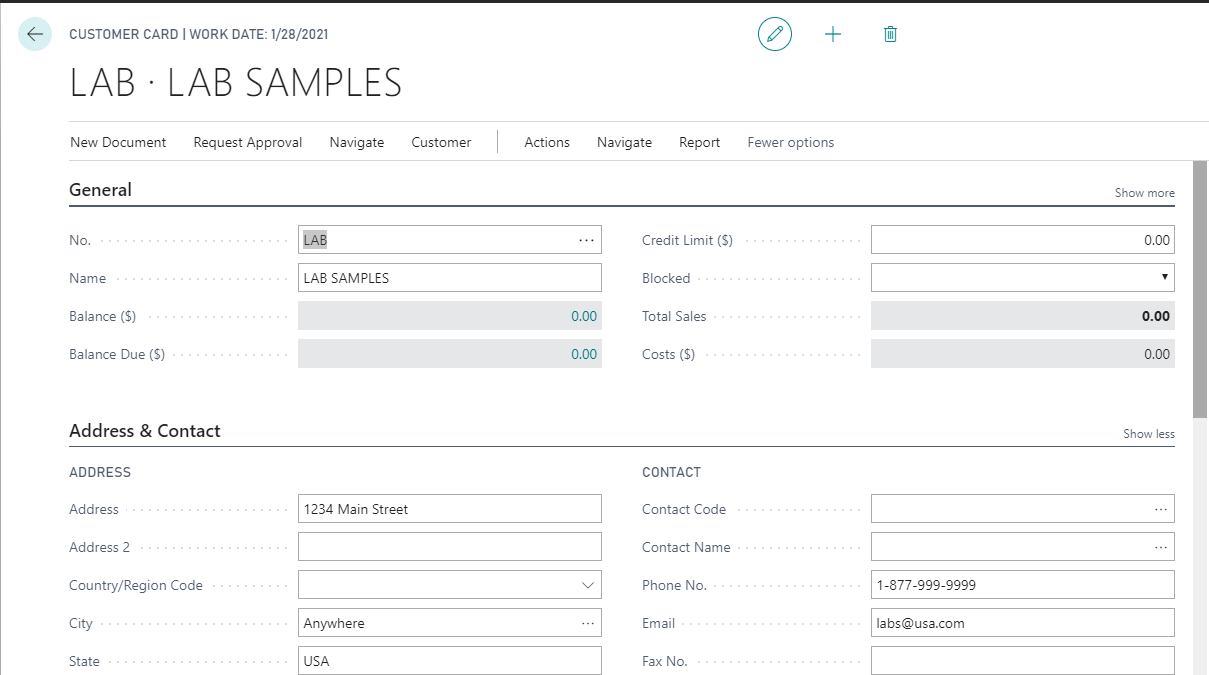Collapse Address & Contact with Show less
Viewport: 1209px width, 675px height.
[1148, 433]
